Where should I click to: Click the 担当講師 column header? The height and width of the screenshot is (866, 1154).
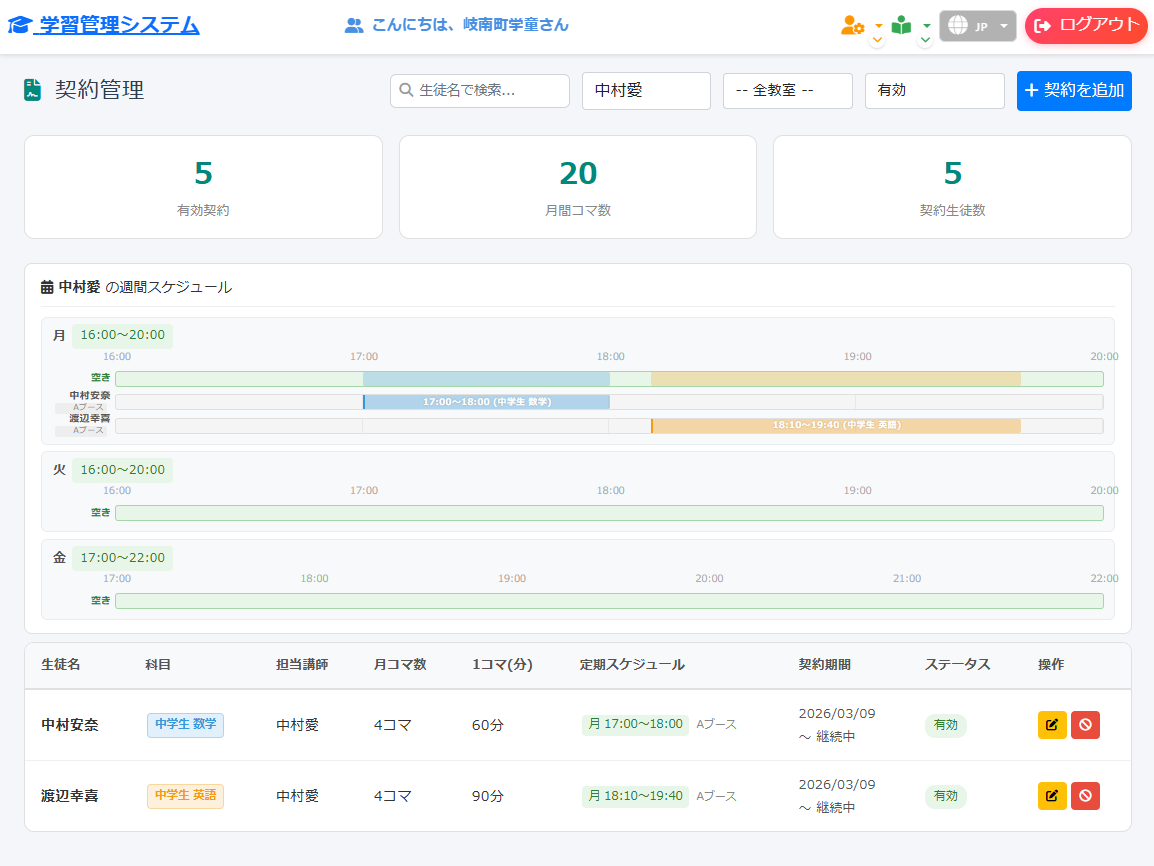point(302,665)
